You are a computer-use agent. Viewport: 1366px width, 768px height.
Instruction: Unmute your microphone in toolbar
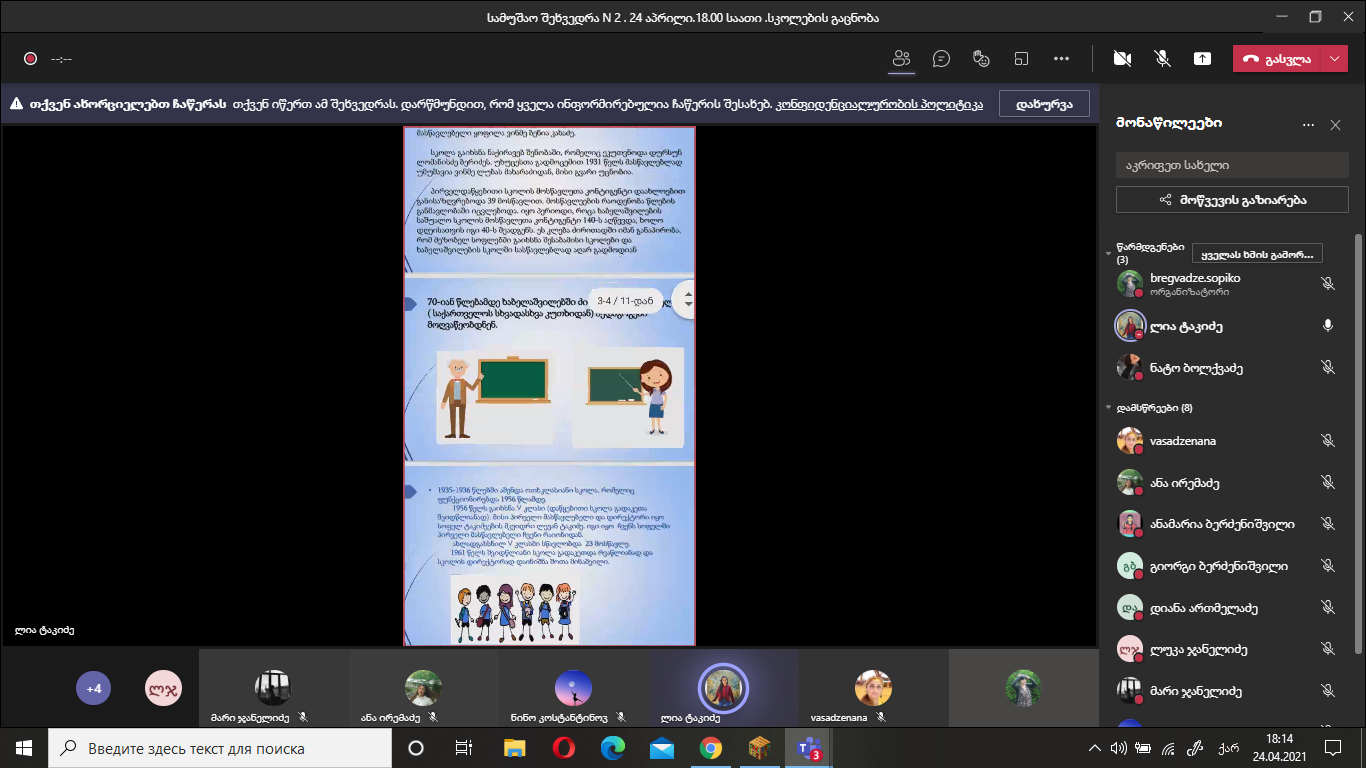pos(1162,59)
